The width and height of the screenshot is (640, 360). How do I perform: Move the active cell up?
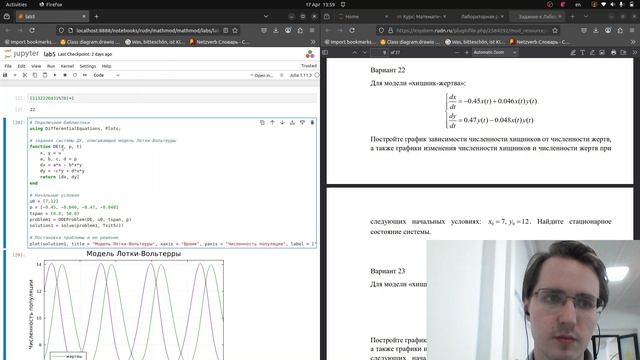272,122
